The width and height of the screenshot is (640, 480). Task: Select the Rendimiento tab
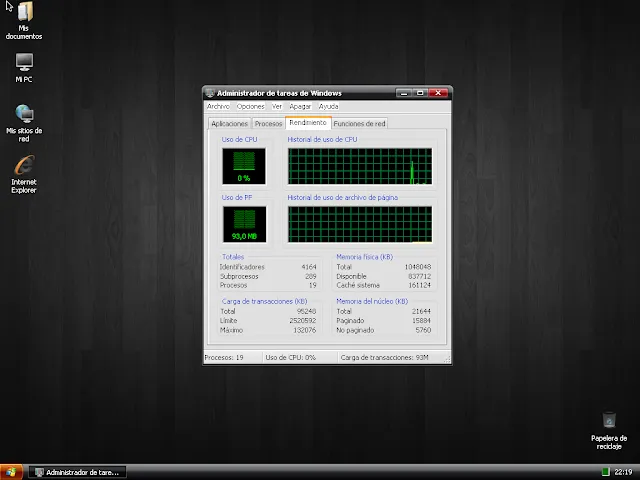pyautogui.click(x=308, y=122)
